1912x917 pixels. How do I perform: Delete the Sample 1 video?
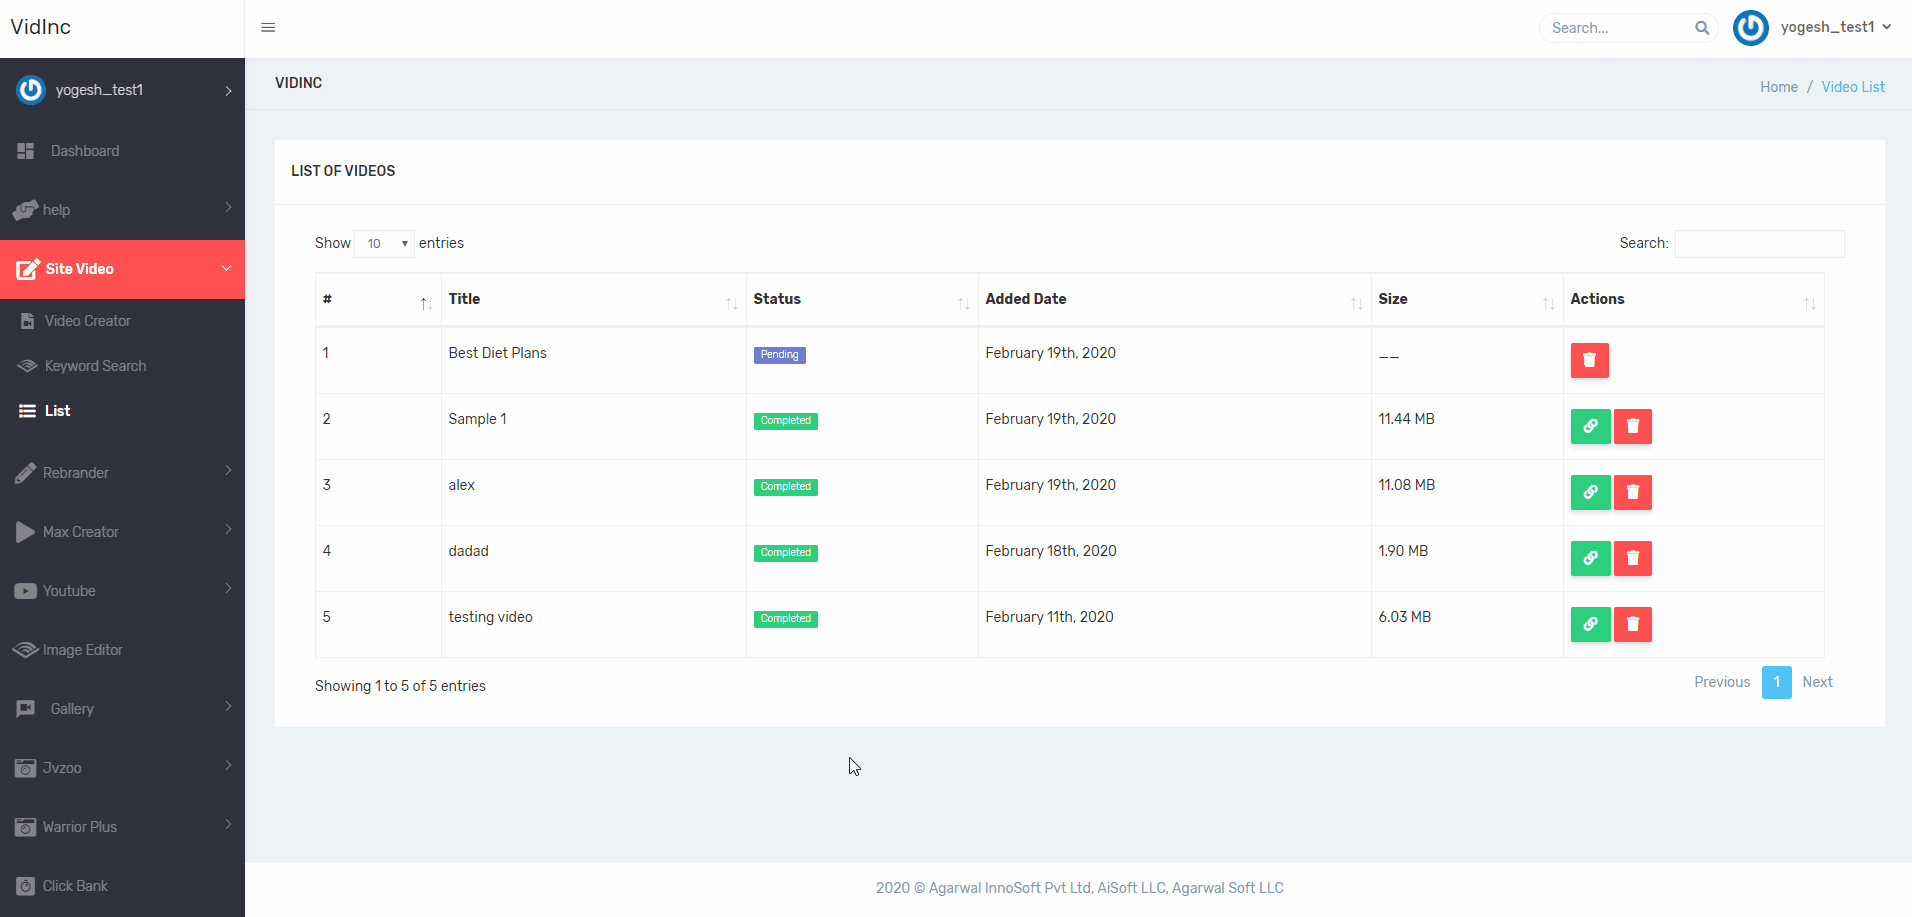1632,426
